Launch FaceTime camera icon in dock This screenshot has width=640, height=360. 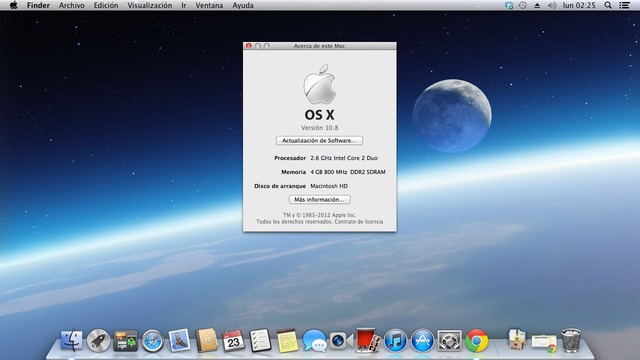point(341,340)
